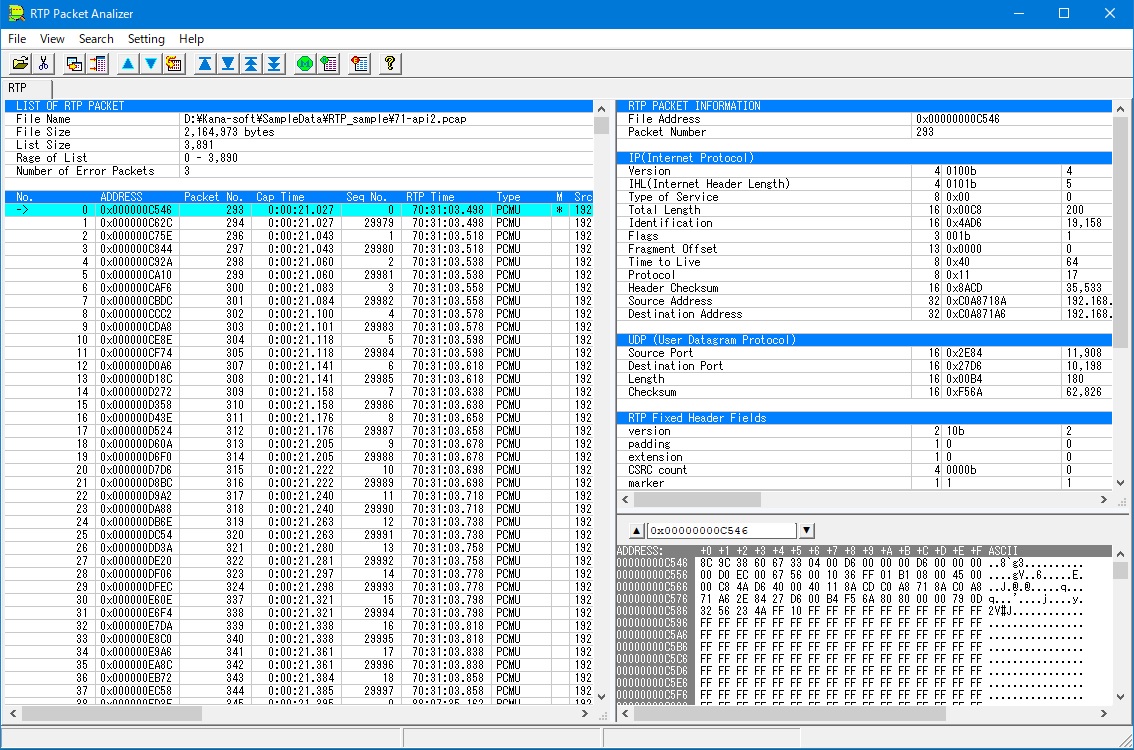This screenshot has width=1134, height=750.
Task: Open a capture file with the folder icon
Action: click(20, 64)
